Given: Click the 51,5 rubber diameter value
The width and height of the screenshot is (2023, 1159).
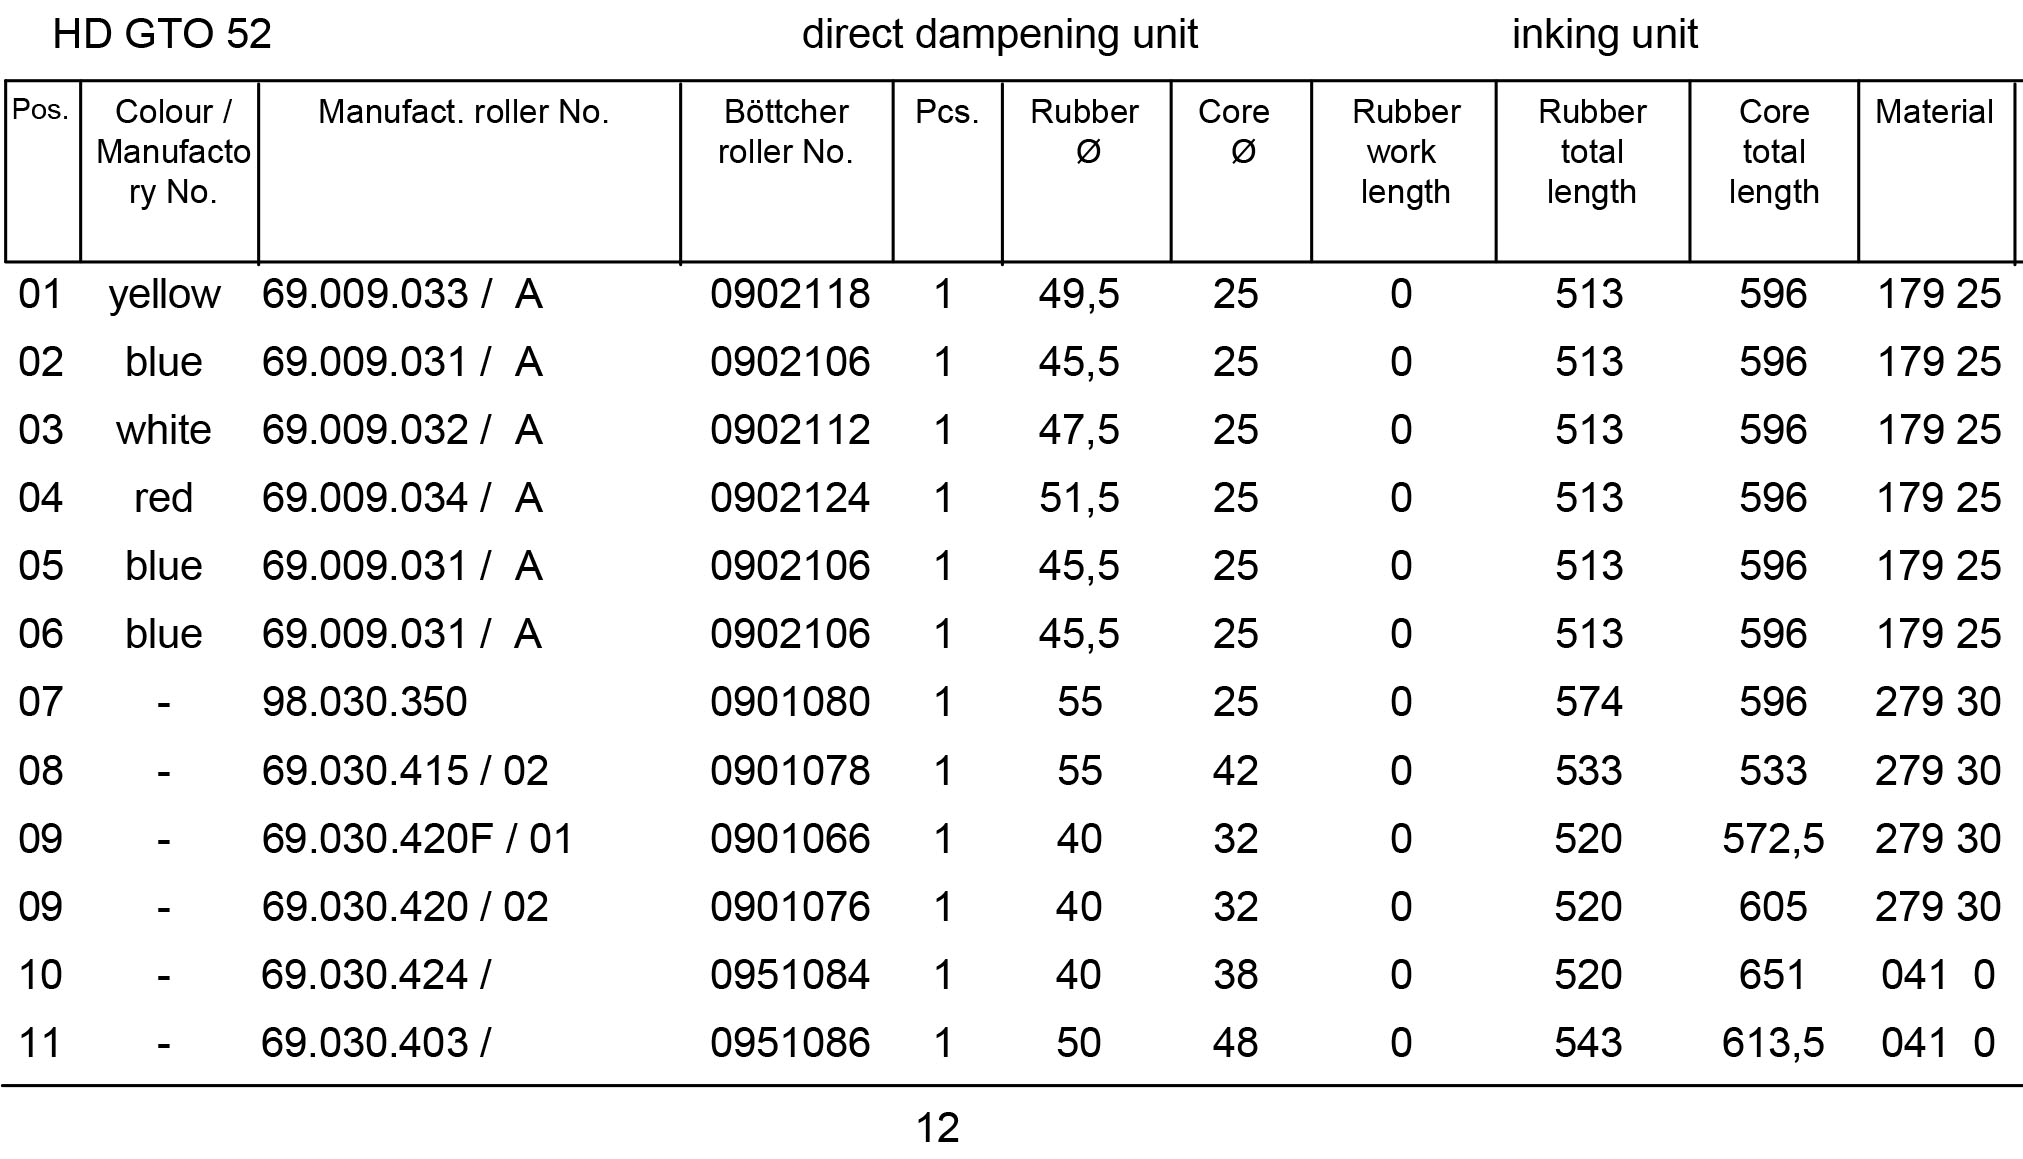Looking at the screenshot, I should [1079, 498].
